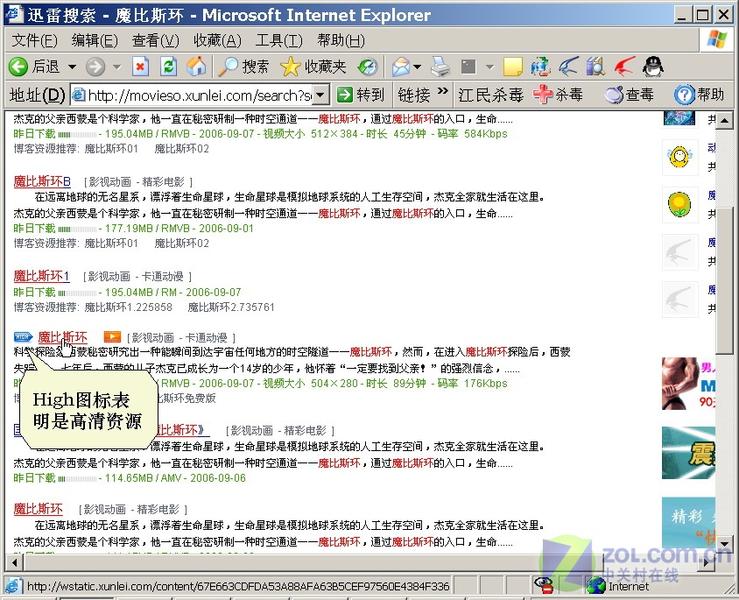The width and height of the screenshot is (739, 600).
Task: Click the download progress bar for 177.19MB
Action: [x=77, y=230]
